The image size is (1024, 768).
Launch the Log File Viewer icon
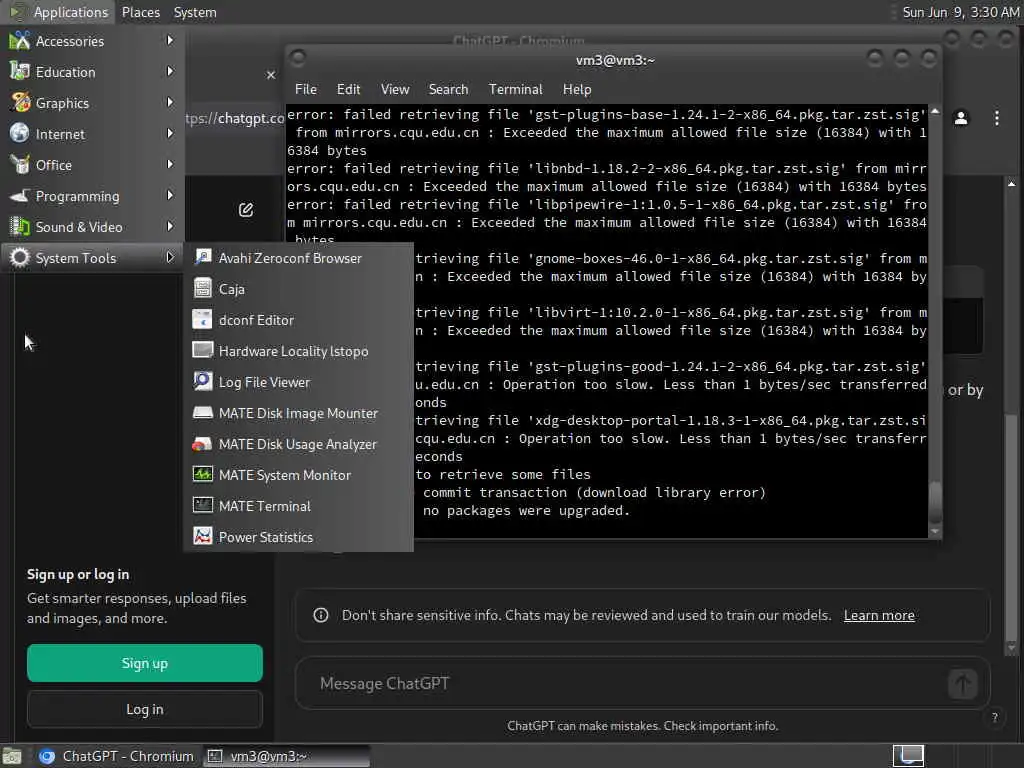[x=203, y=382]
